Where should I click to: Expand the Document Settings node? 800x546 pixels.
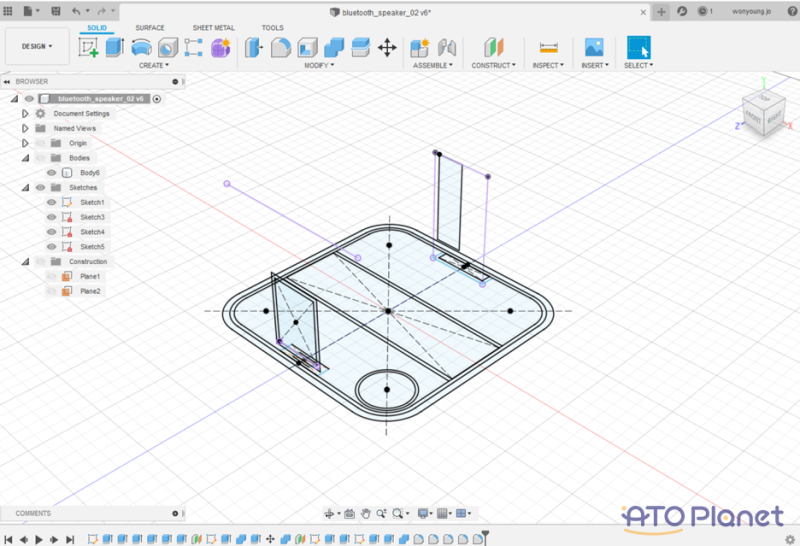click(25, 114)
